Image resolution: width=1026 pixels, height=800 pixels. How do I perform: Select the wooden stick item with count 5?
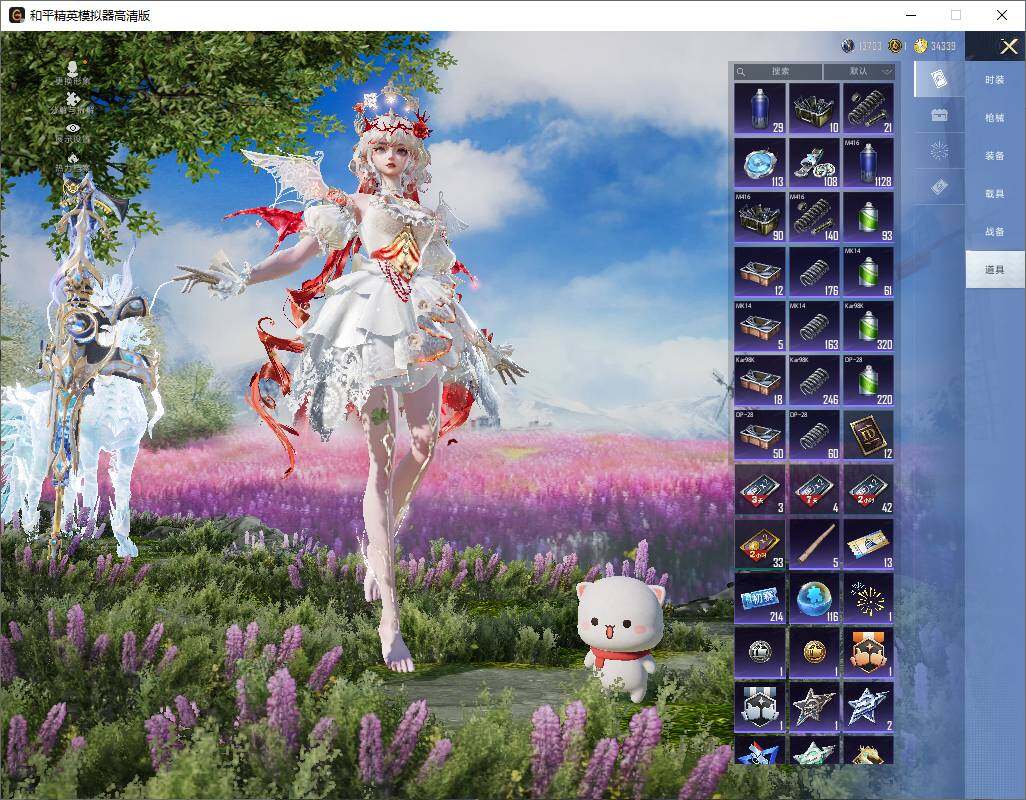point(814,544)
